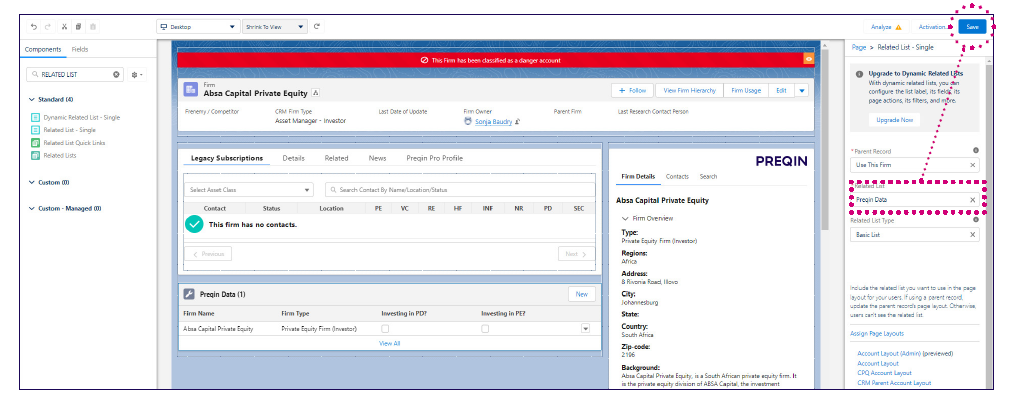Image resolution: width=1030 pixels, height=412 pixels.
Task: Open the Details tab
Action: (x=294, y=158)
